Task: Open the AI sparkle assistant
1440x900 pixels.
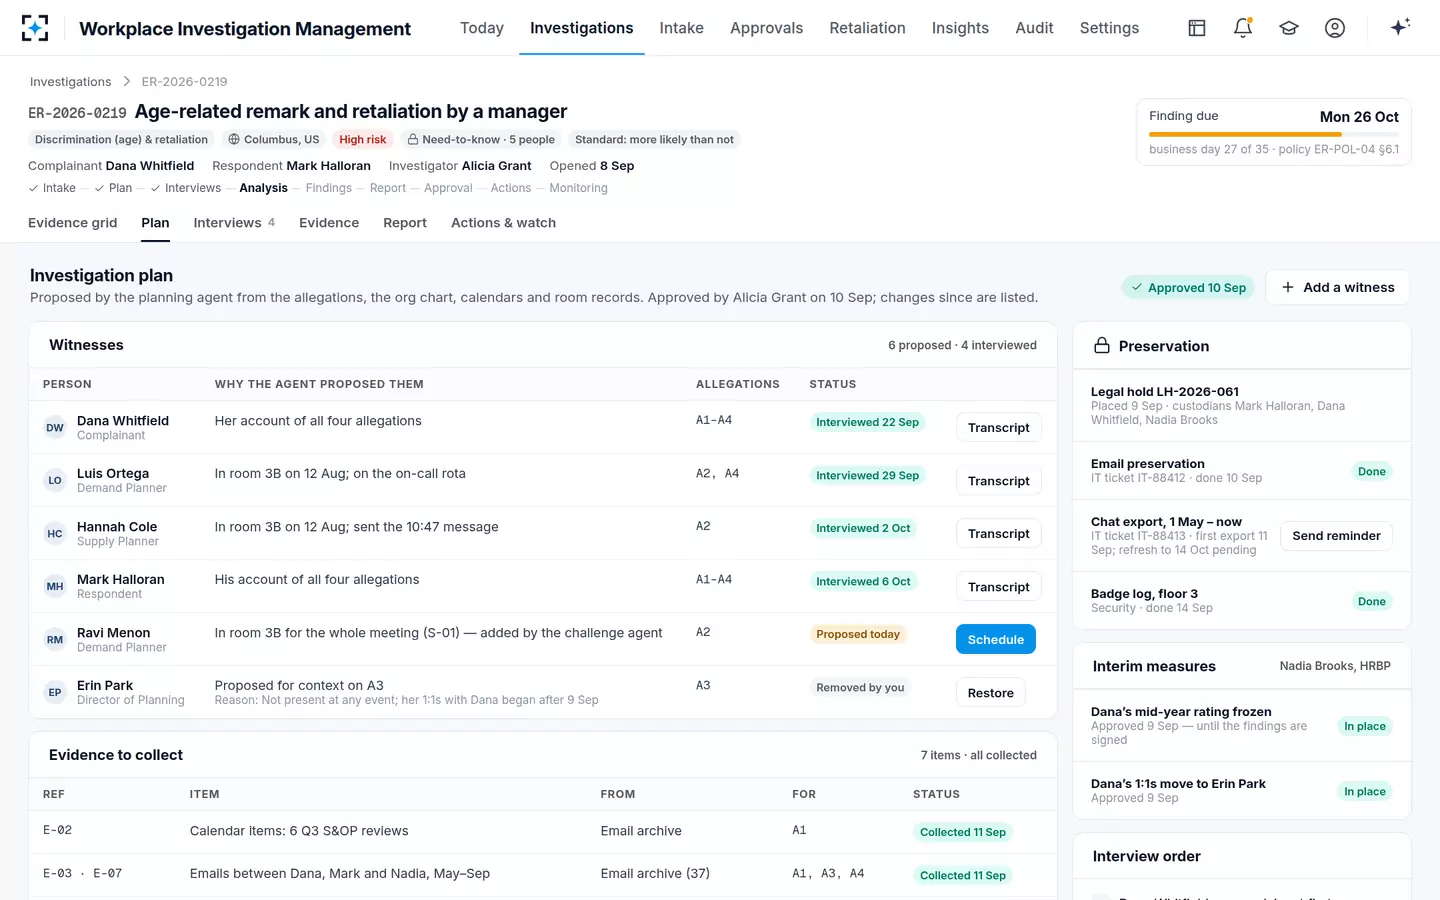Action: point(1400,27)
